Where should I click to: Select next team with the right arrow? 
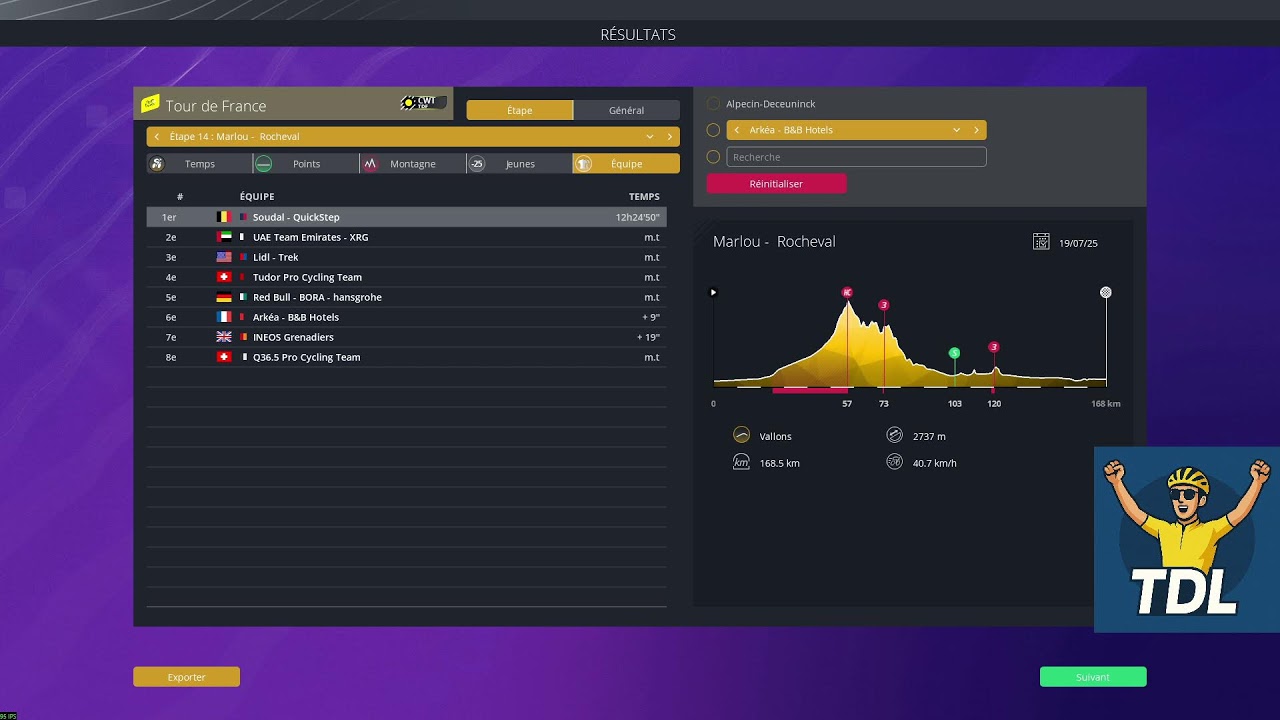pyautogui.click(x=977, y=130)
